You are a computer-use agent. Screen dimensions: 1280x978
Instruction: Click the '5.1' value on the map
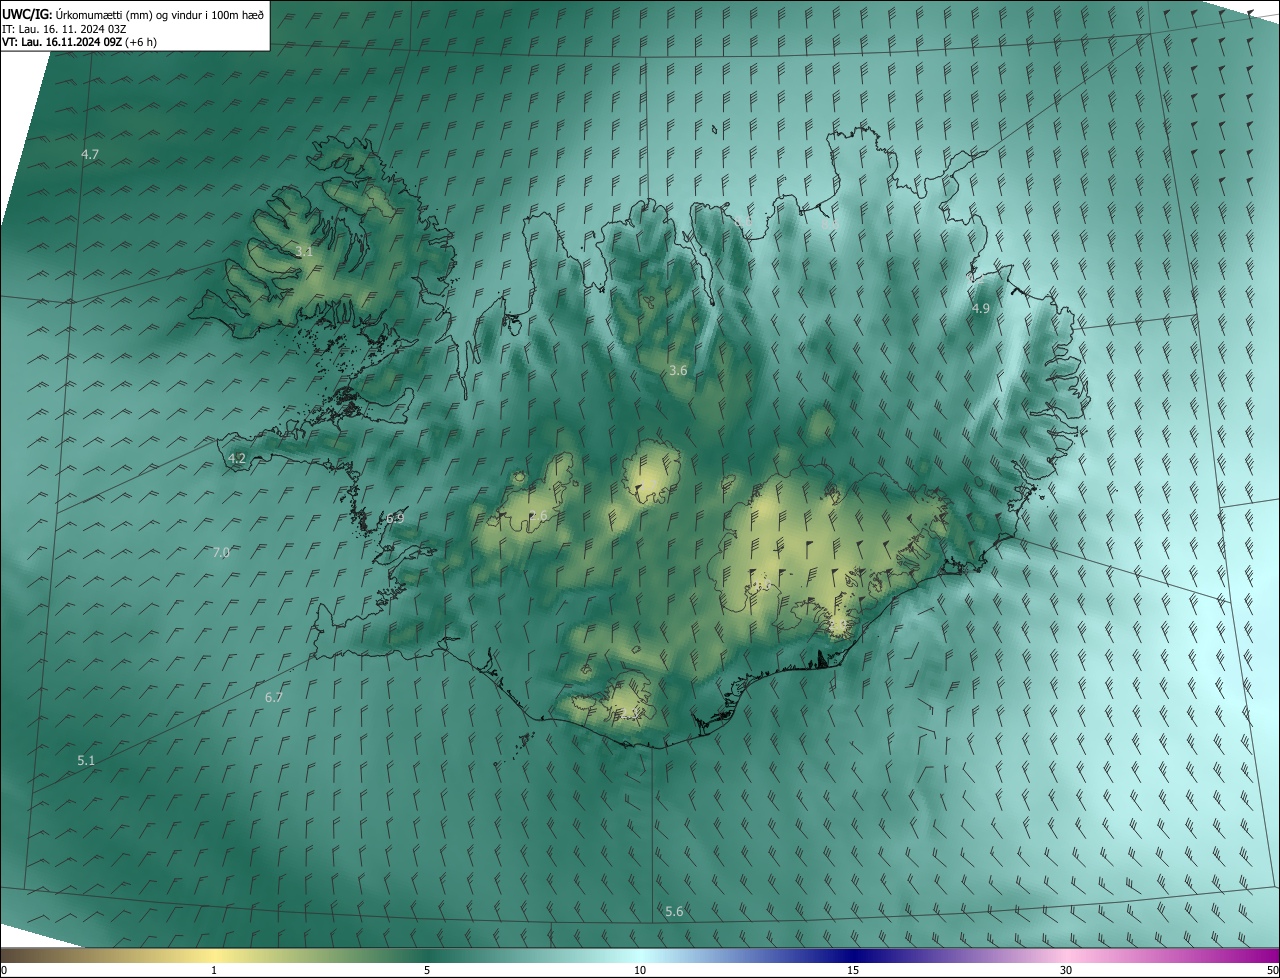(86, 761)
